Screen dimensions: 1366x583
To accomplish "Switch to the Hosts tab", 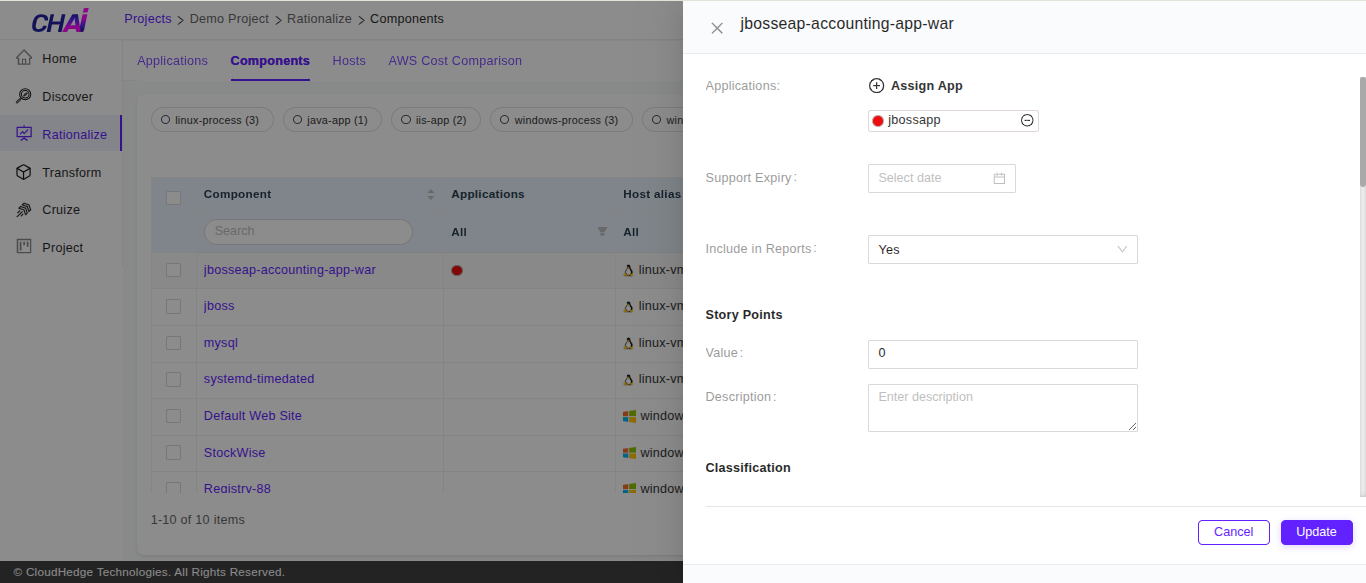I will pyautogui.click(x=349, y=61).
